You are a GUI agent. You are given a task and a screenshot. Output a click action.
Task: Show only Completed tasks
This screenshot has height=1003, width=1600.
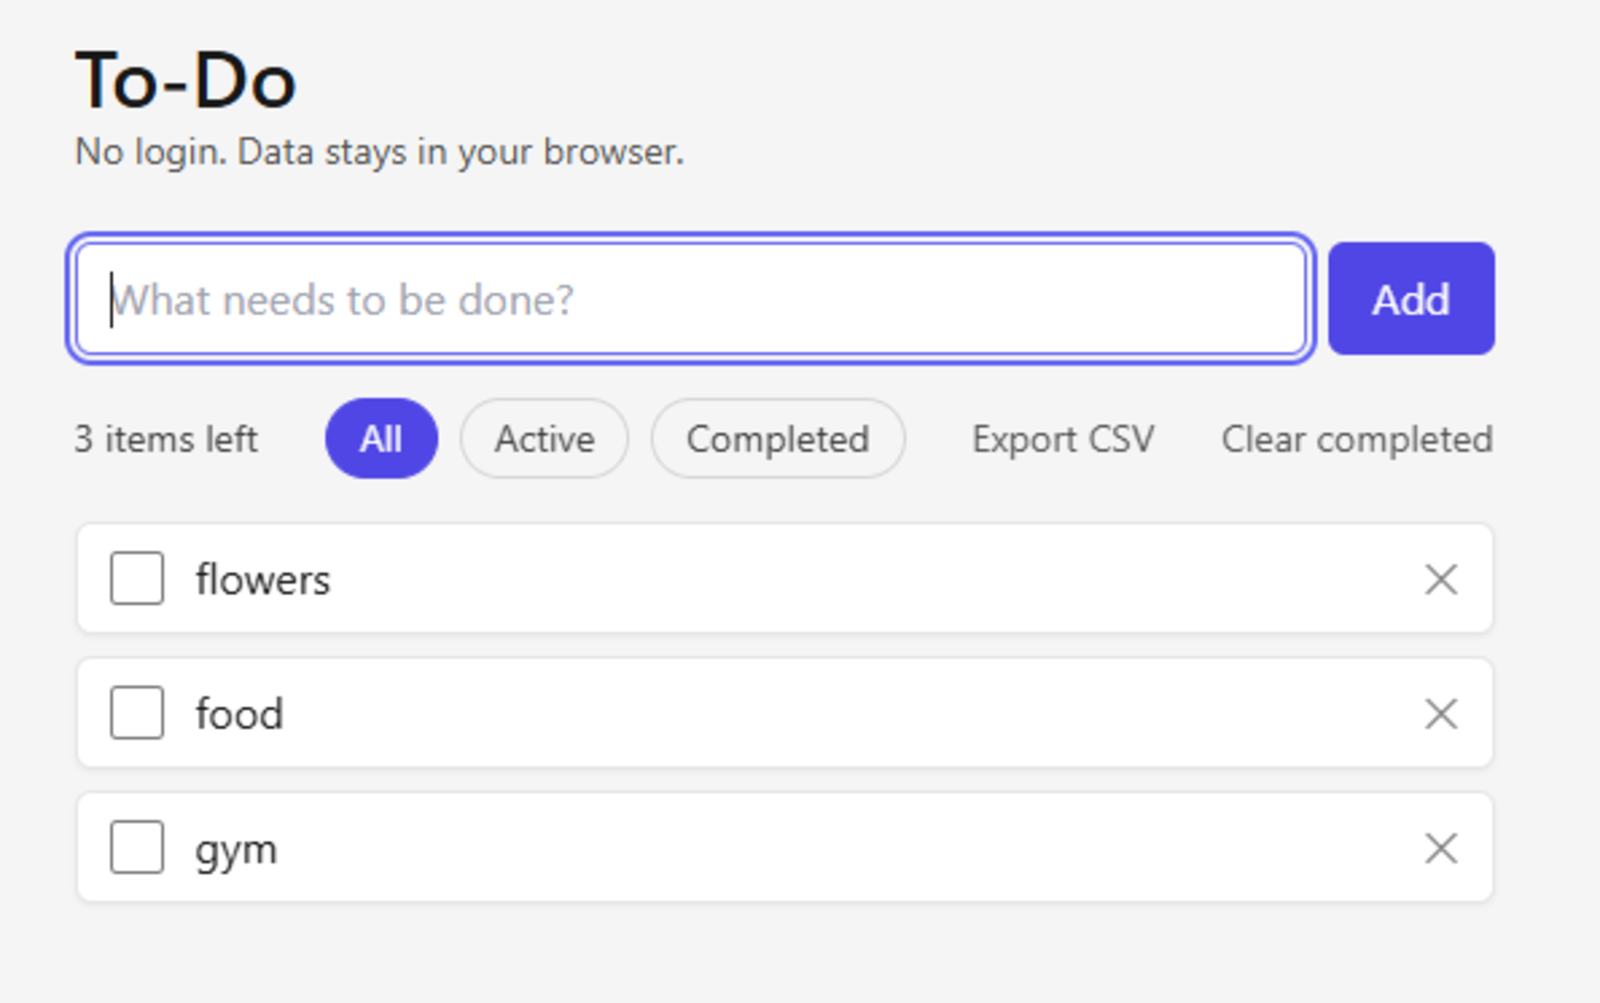778,439
